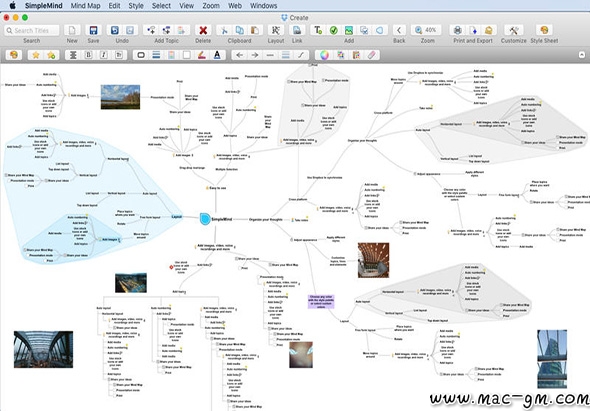
Task: Open the Mind Map menu
Action: coord(85,6)
